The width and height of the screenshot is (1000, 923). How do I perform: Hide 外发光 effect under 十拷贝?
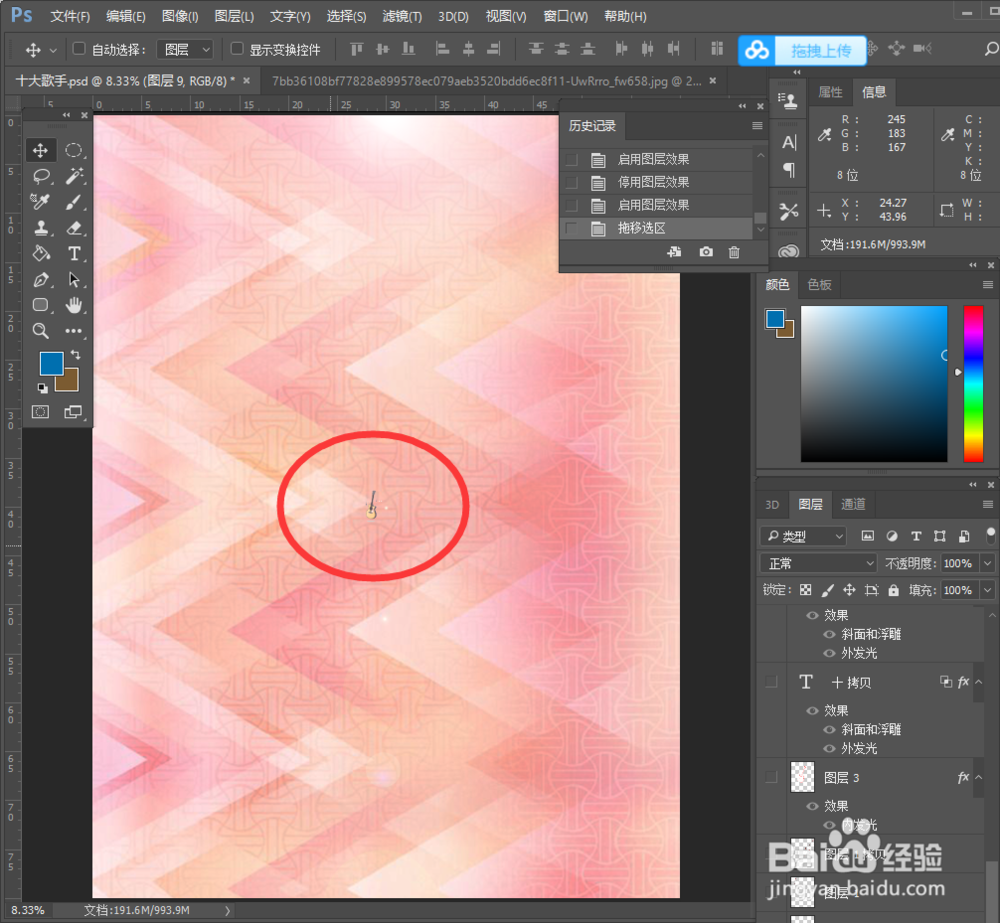click(x=829, y=748)
